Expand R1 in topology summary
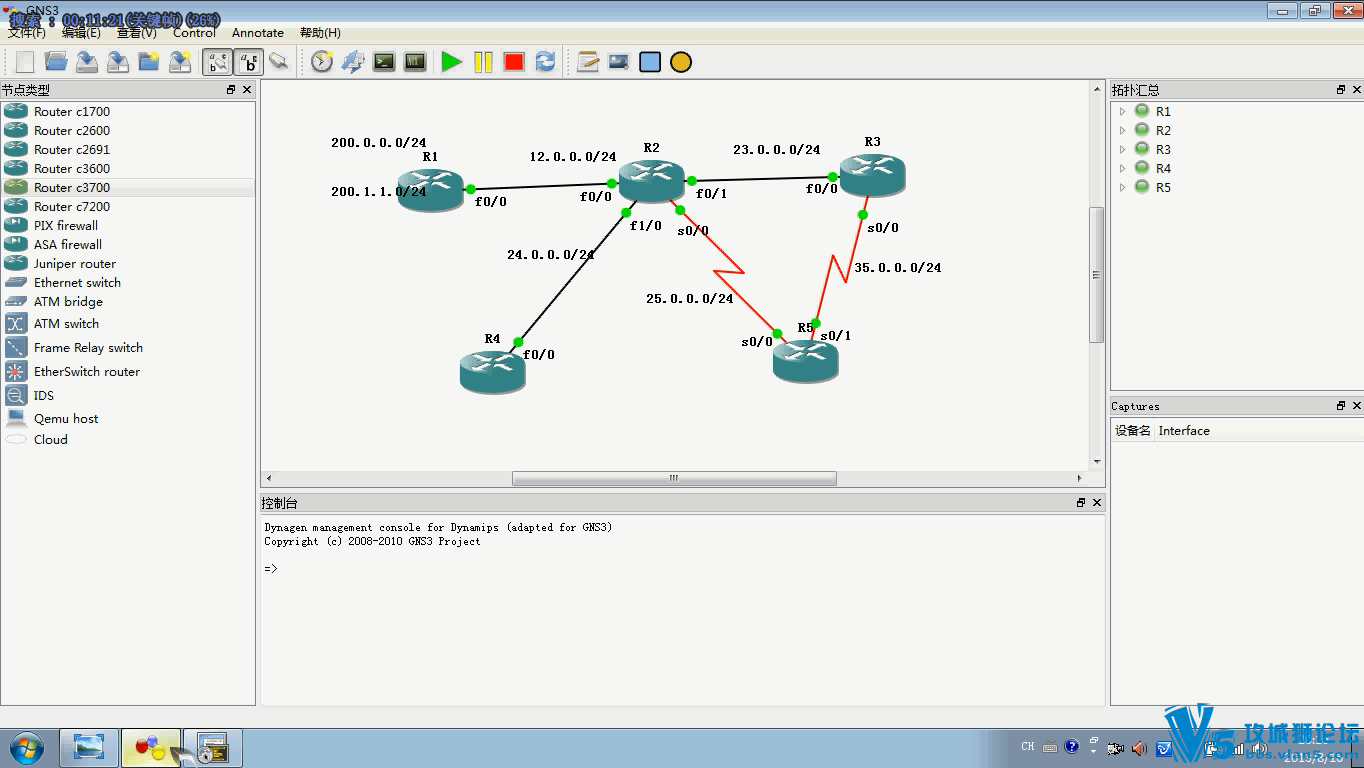The height and width of the screenshot is (768, 1364). pyautogui.click(x=1123, y=112)
